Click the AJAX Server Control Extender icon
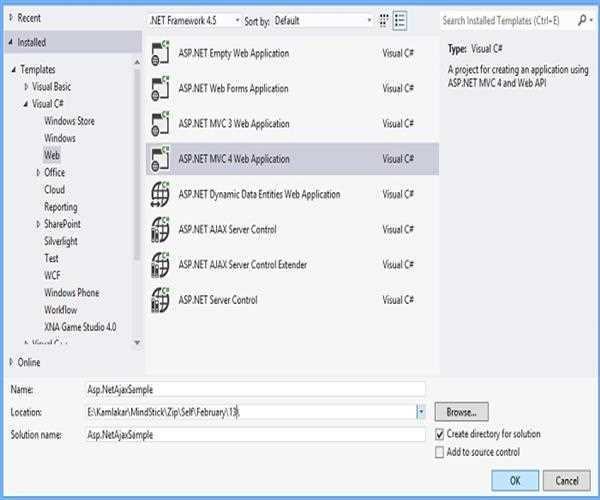The height and width of the screenshot is (500, 600). (x=160, y=264)
